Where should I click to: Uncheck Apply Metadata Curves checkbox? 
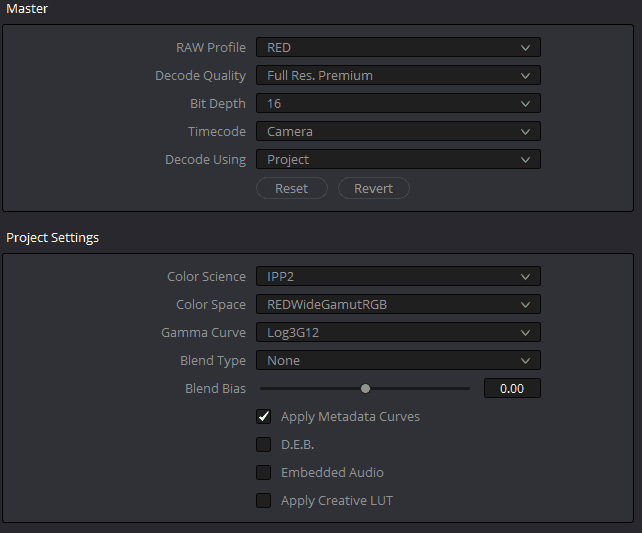coord(263,417)
